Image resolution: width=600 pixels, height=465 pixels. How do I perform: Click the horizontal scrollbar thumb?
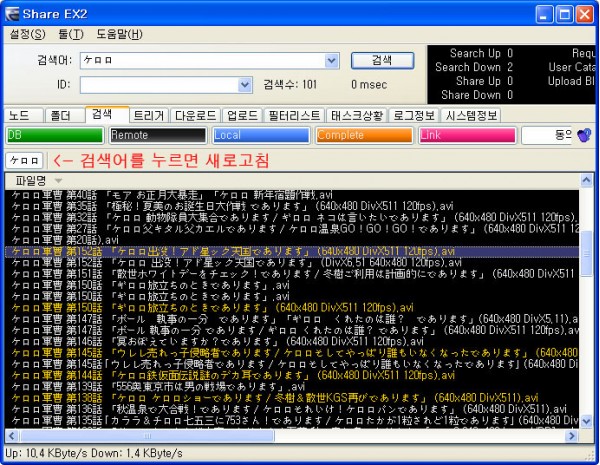point(147,436)
